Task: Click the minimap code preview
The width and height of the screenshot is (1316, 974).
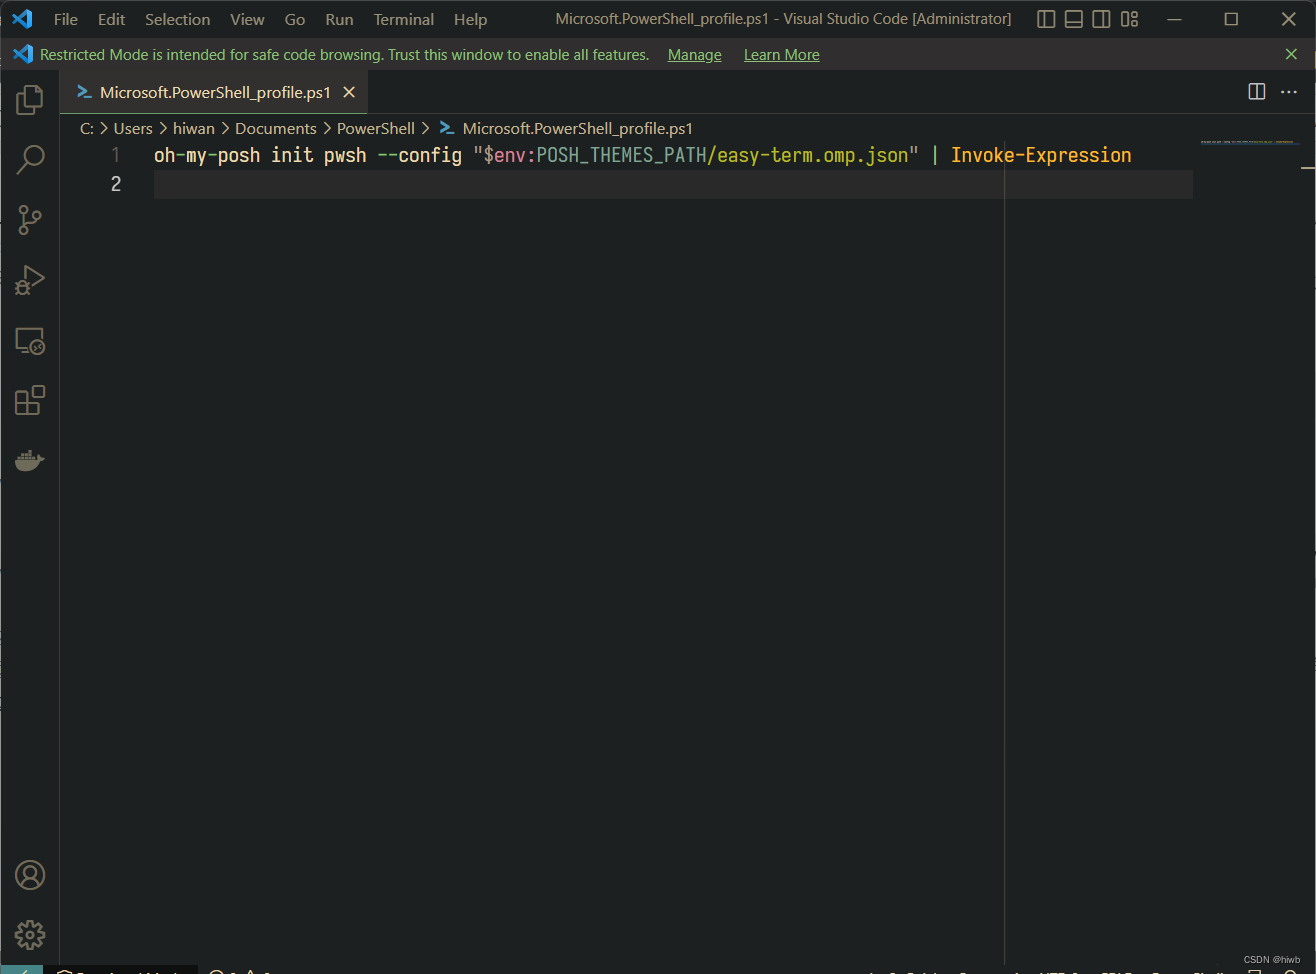Action: pos(1249,142)
